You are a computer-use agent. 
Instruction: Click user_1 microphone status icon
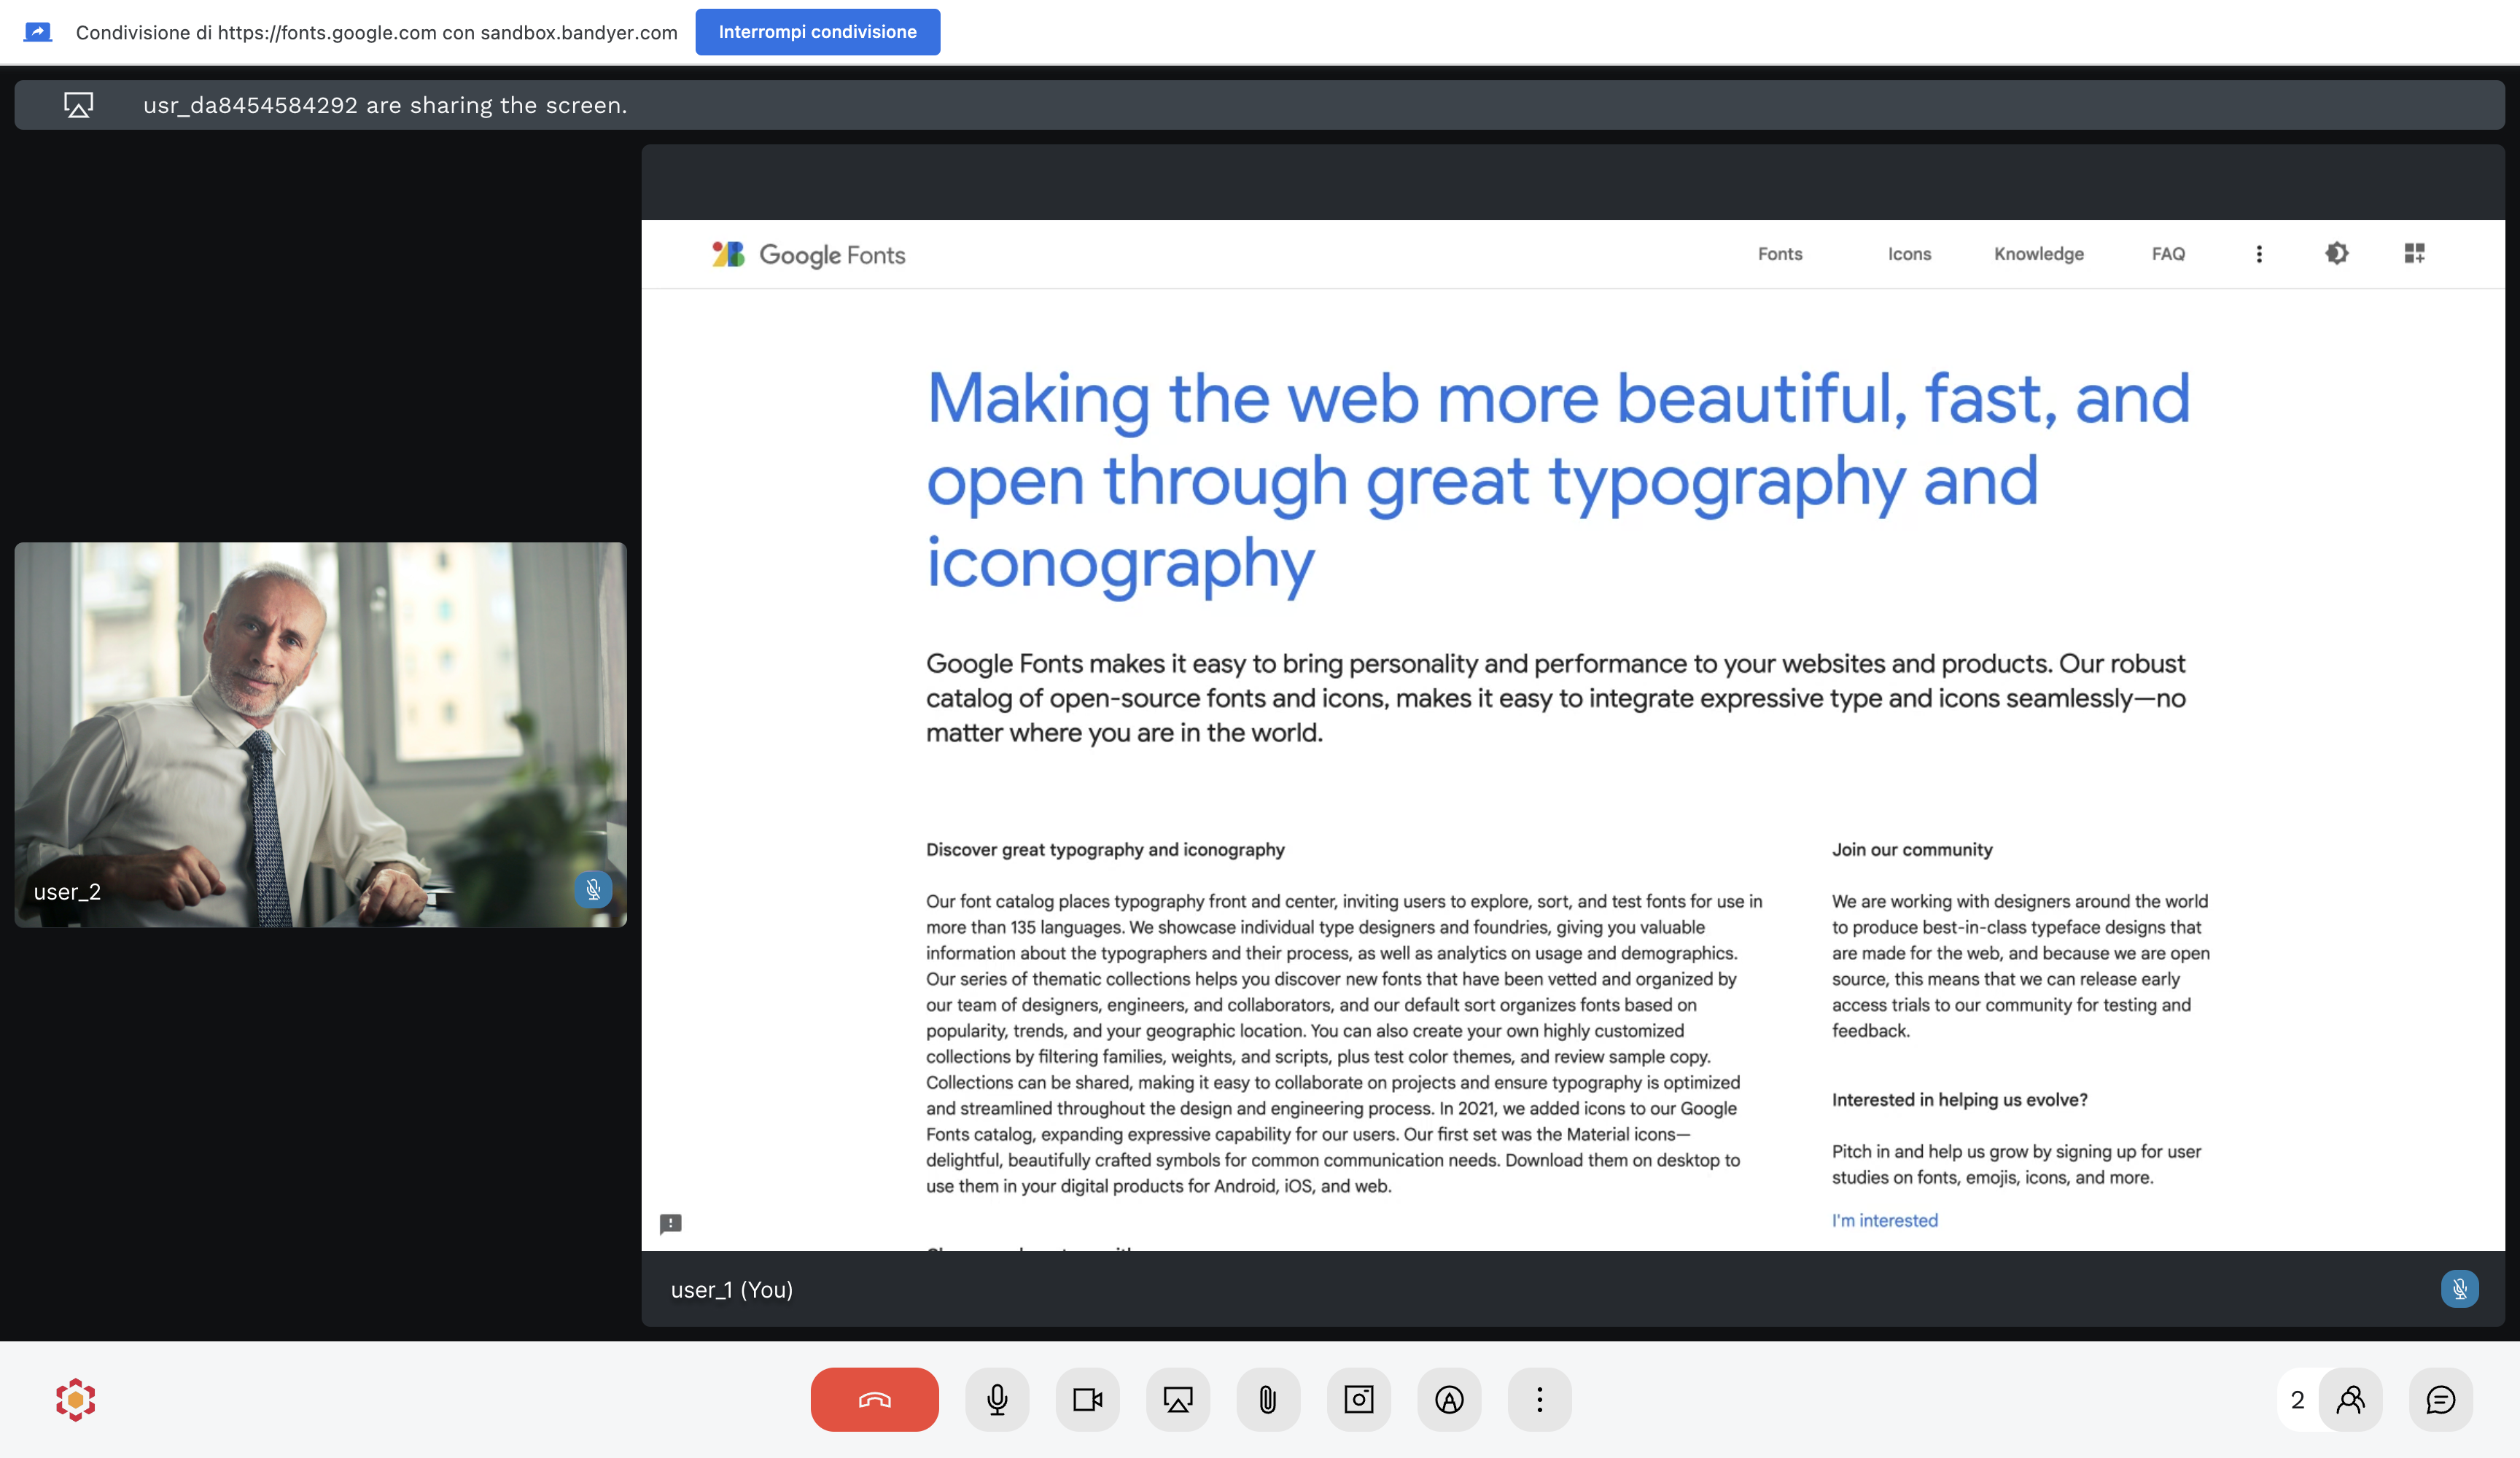2459,1288
